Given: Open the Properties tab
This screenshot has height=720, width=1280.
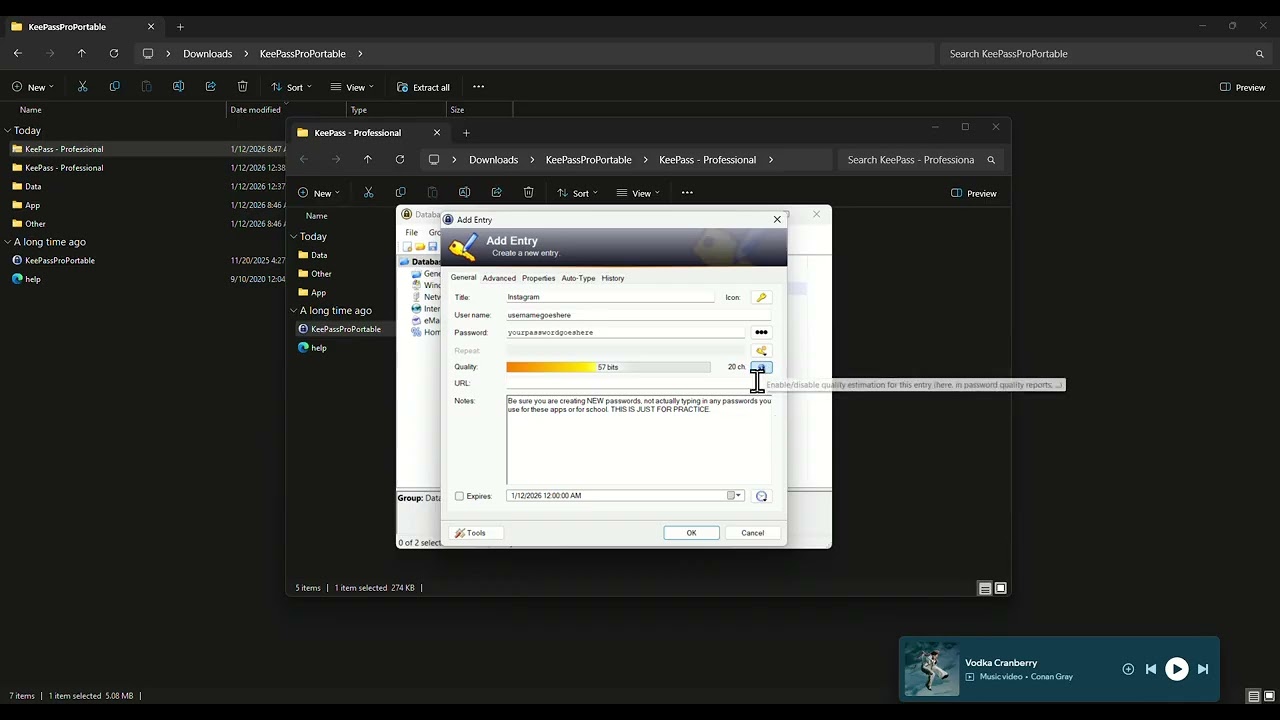Looking at the screenshot, I should 538,278.
